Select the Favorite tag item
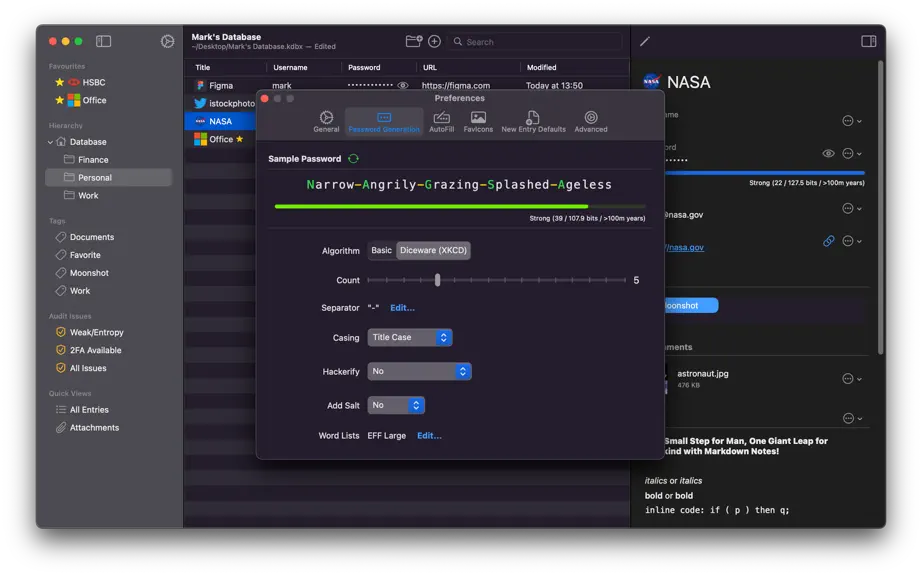This screenshot has height=576, width=922. click(85, 256)
